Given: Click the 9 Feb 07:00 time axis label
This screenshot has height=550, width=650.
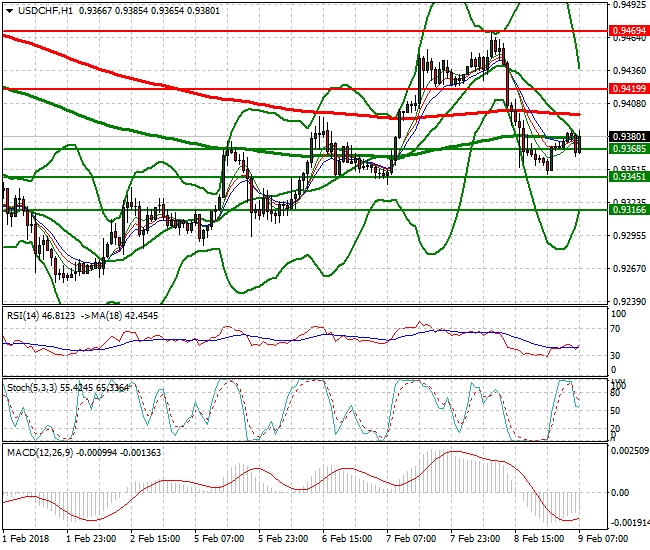Looking at the screenshot, I should (x=603, y=539).
